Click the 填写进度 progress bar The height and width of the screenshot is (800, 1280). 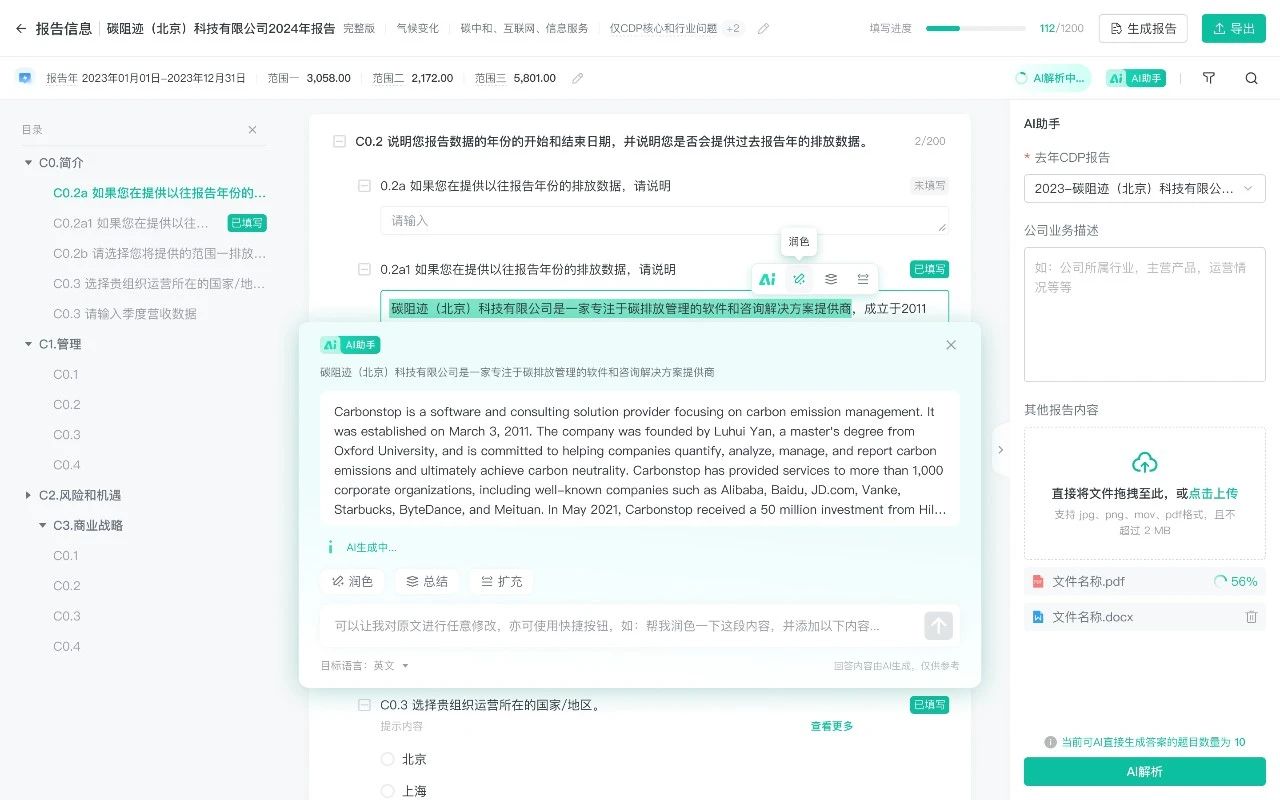tap(976, 29)
